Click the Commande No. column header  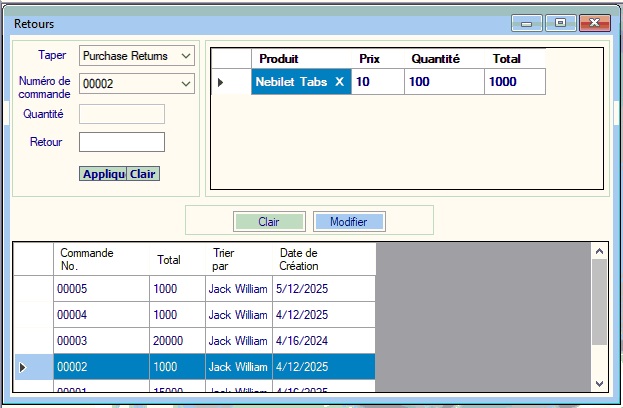click(101, 259)
